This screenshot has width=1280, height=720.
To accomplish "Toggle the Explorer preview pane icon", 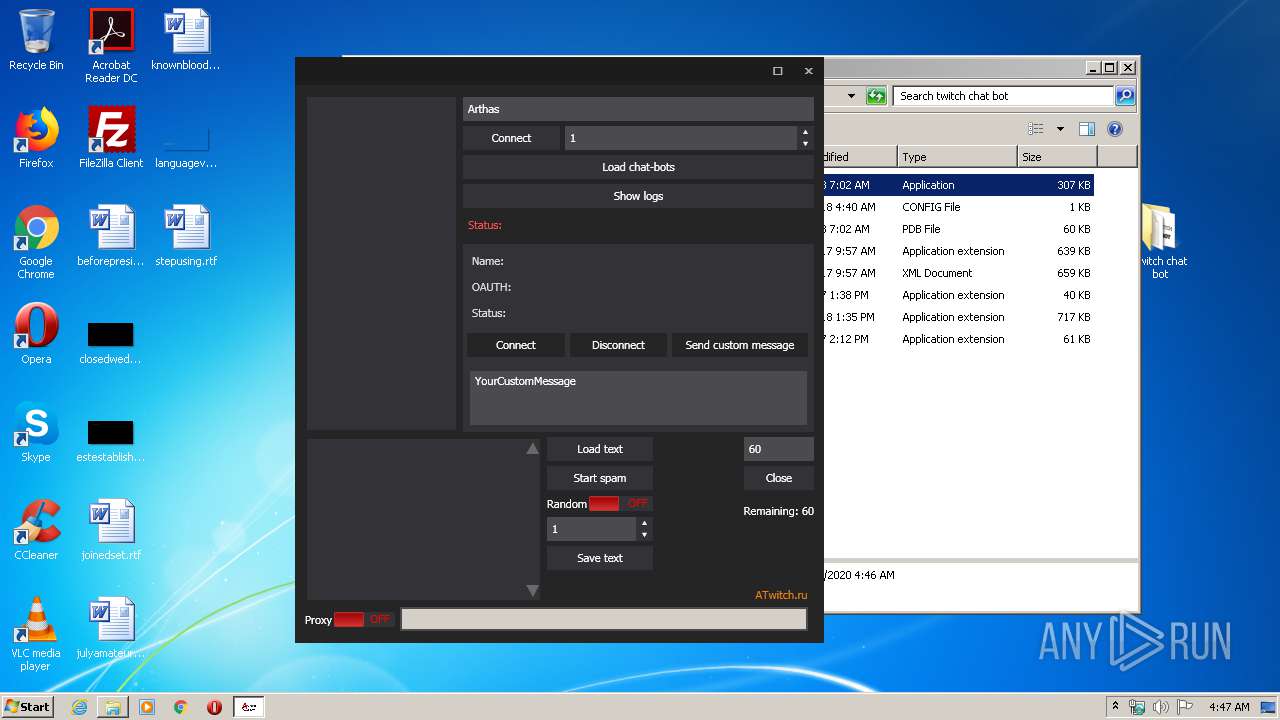I will click(x=1087, y=129).
